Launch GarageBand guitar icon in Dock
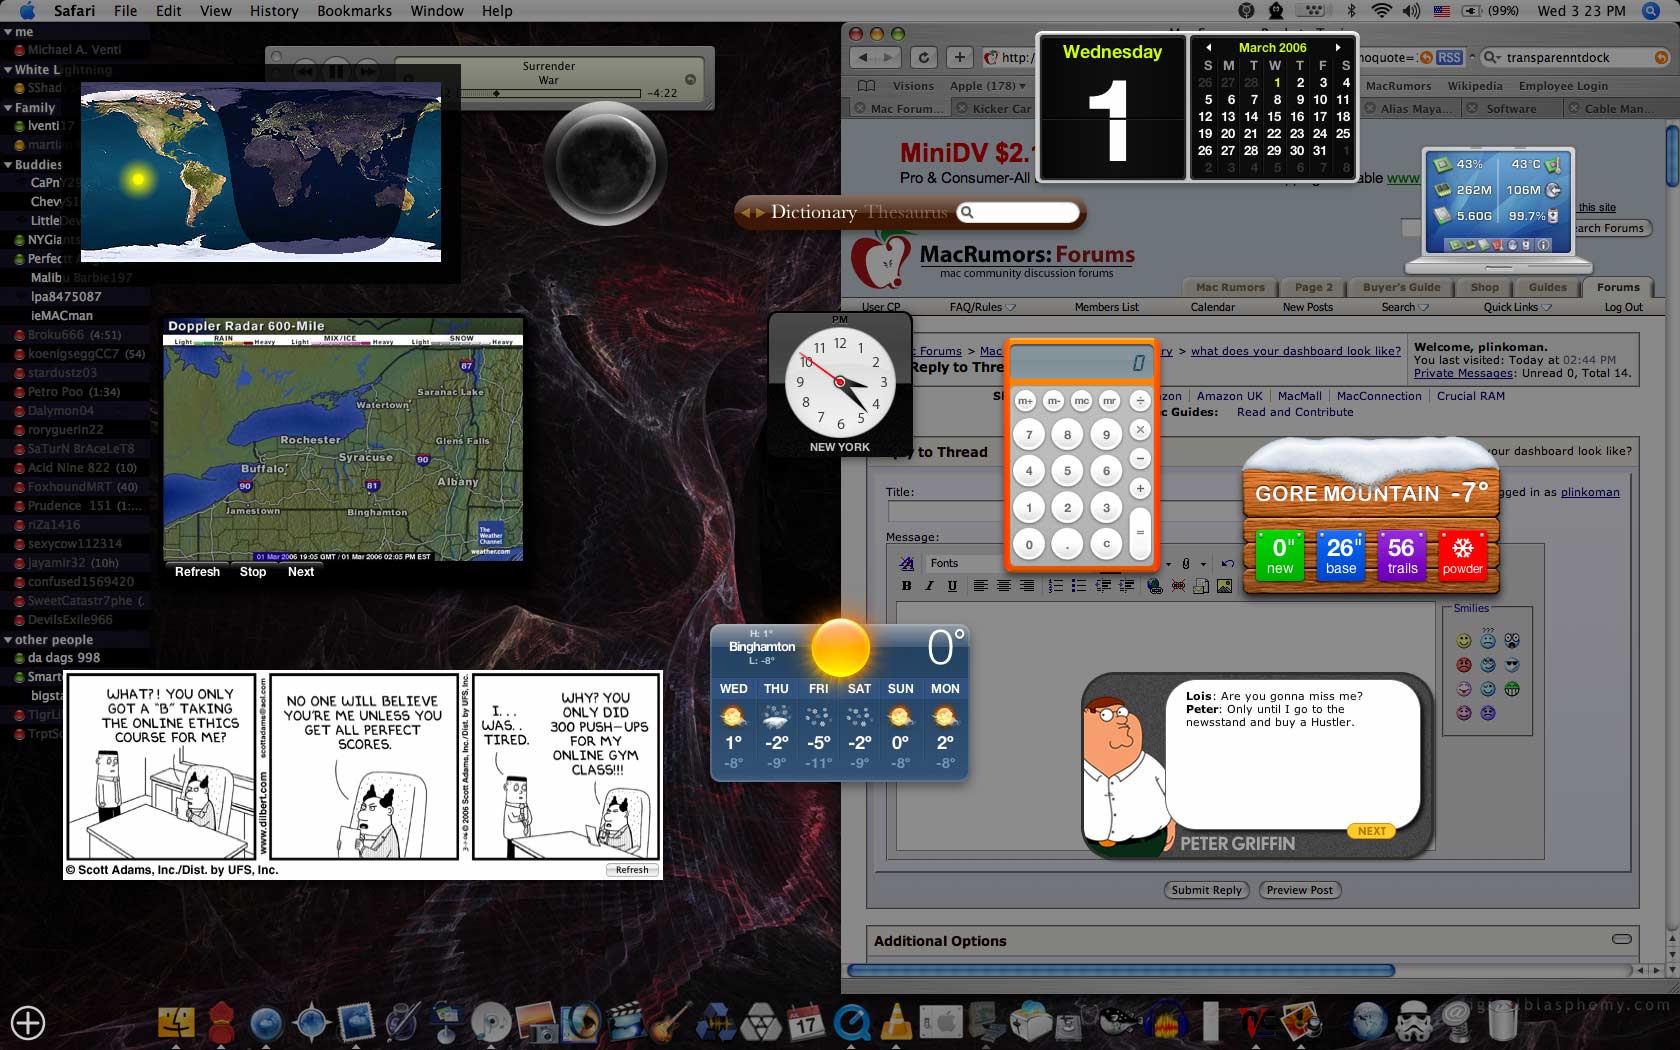The height and width of the screenshot is (1050, 1680). pos(670,1022)
